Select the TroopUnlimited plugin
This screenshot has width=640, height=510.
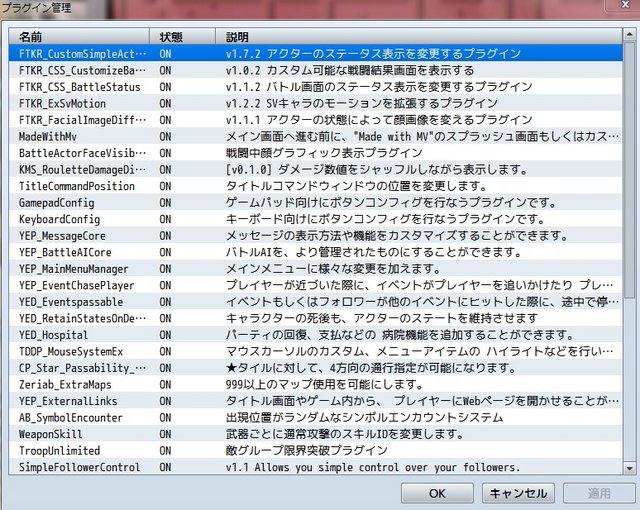316,450
